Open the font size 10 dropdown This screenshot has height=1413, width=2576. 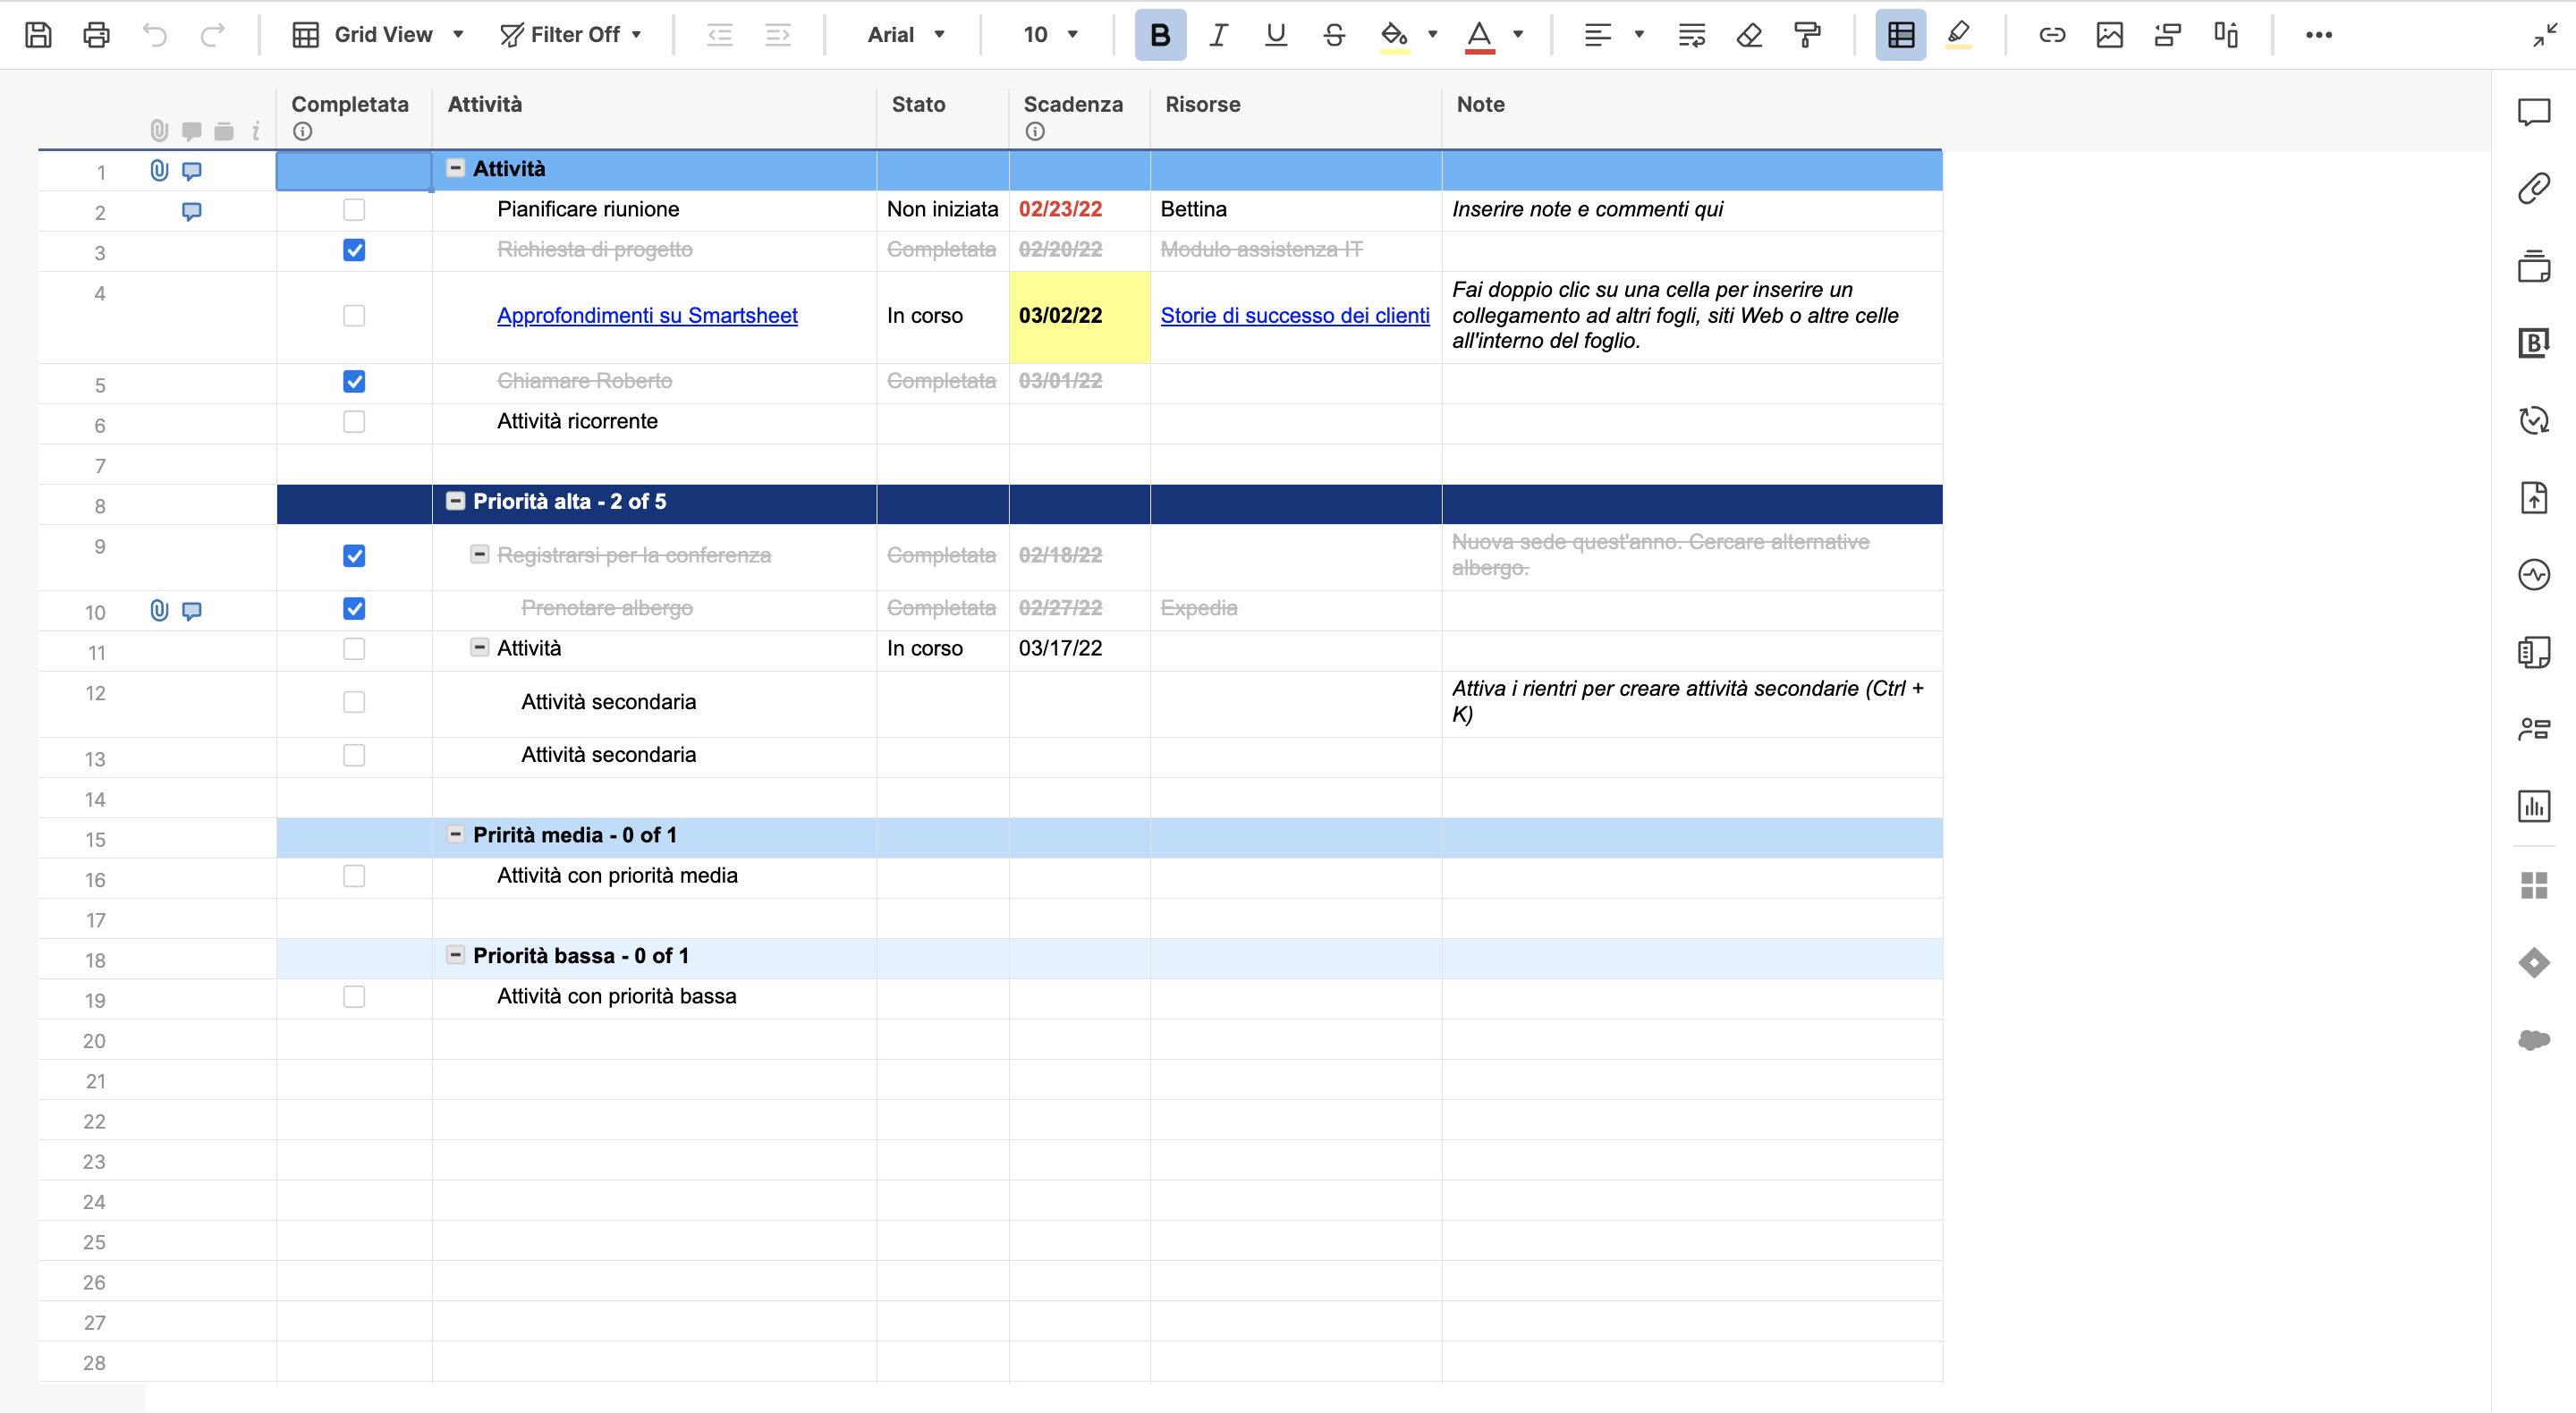point(1050,35)
